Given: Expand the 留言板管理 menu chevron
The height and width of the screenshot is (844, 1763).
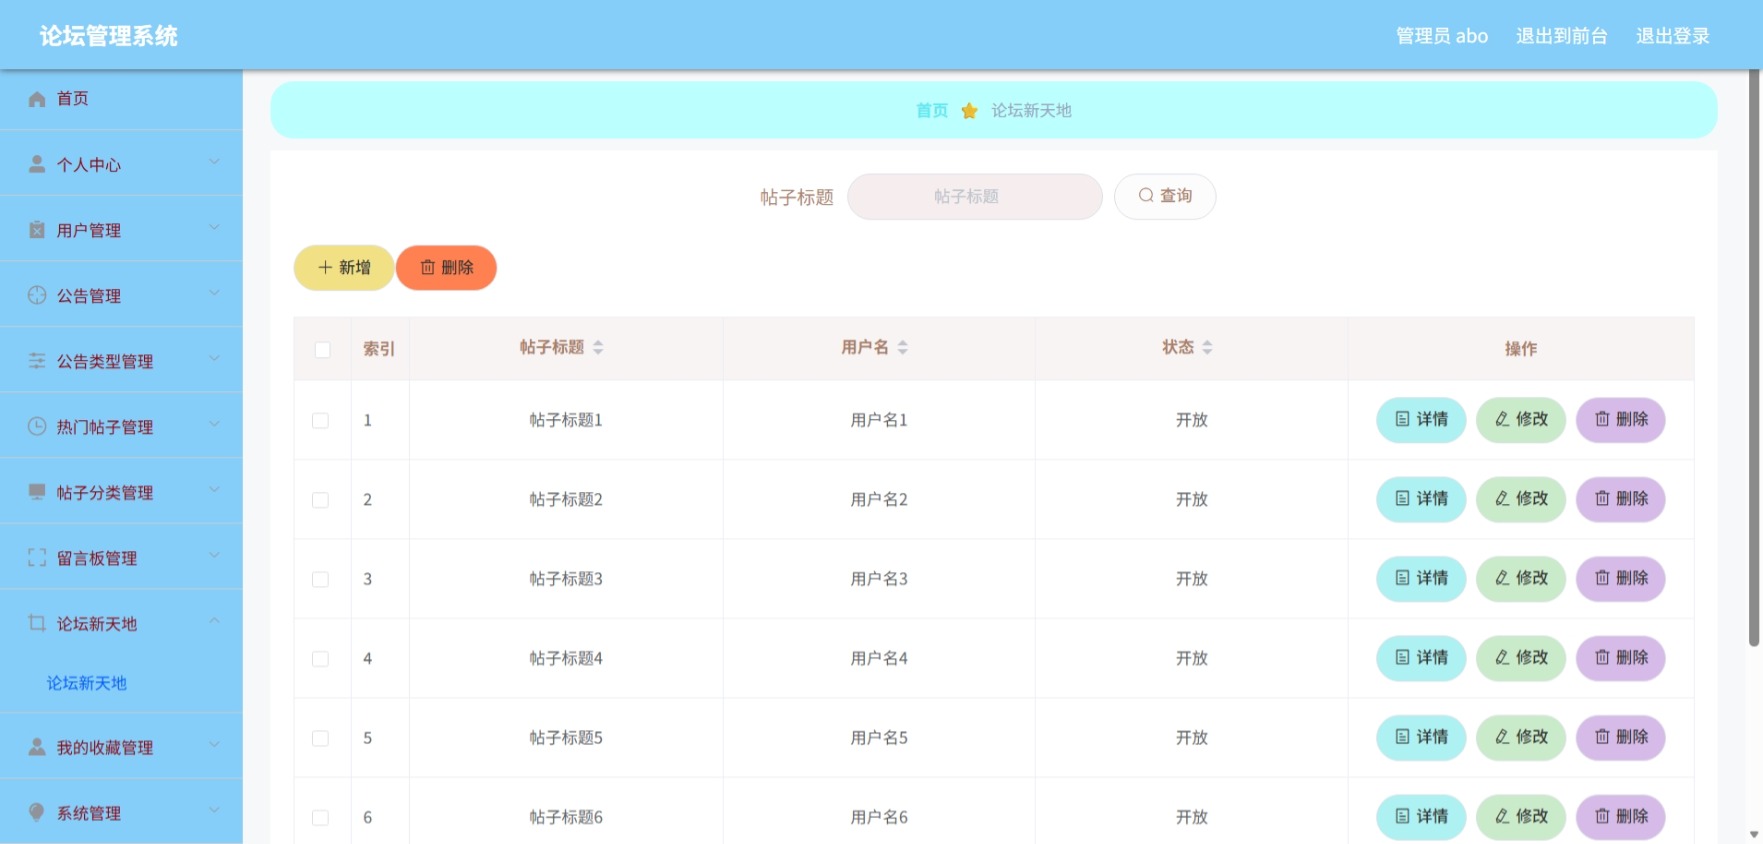Looking at the screenshot, I should click(x=214, y=556).
